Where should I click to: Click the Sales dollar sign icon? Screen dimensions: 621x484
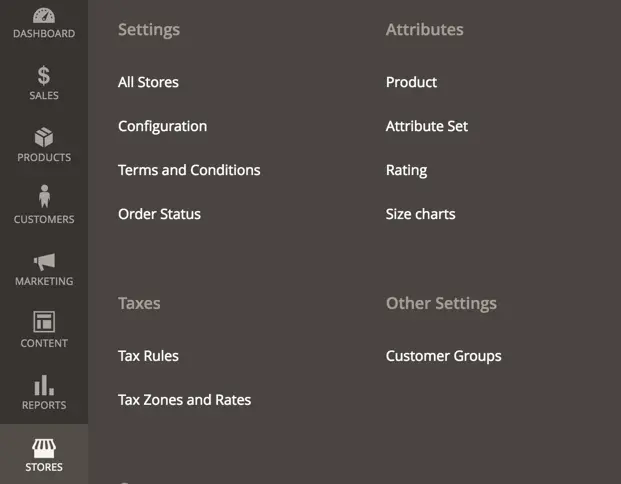coord(44,75)
